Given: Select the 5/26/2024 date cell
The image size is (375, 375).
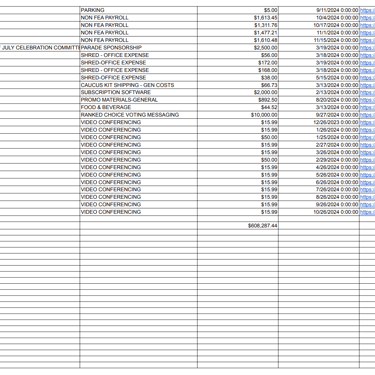Looking at the screenshot, I should tap(319, 175).
